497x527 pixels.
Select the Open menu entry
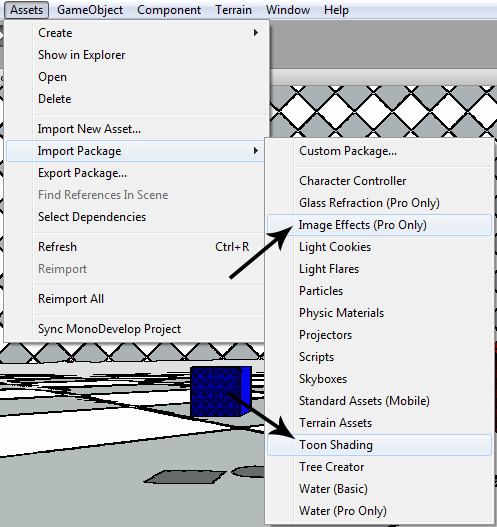point(135,77)
